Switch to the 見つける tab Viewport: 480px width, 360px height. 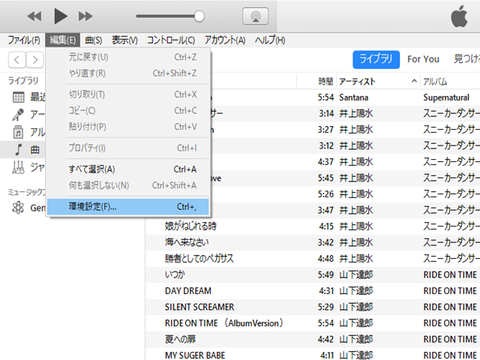pos(467,59)
